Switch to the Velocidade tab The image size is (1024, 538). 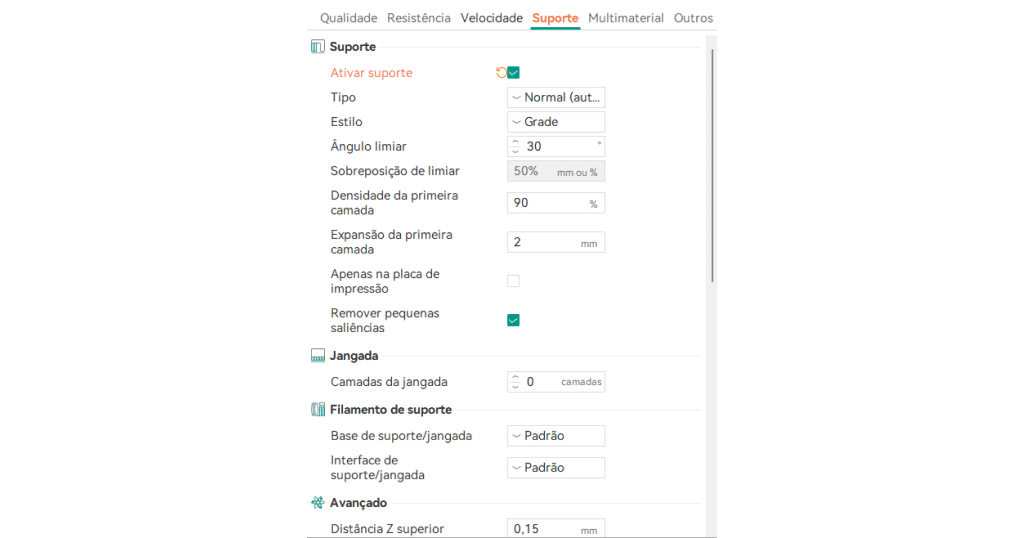coord(491,18)
